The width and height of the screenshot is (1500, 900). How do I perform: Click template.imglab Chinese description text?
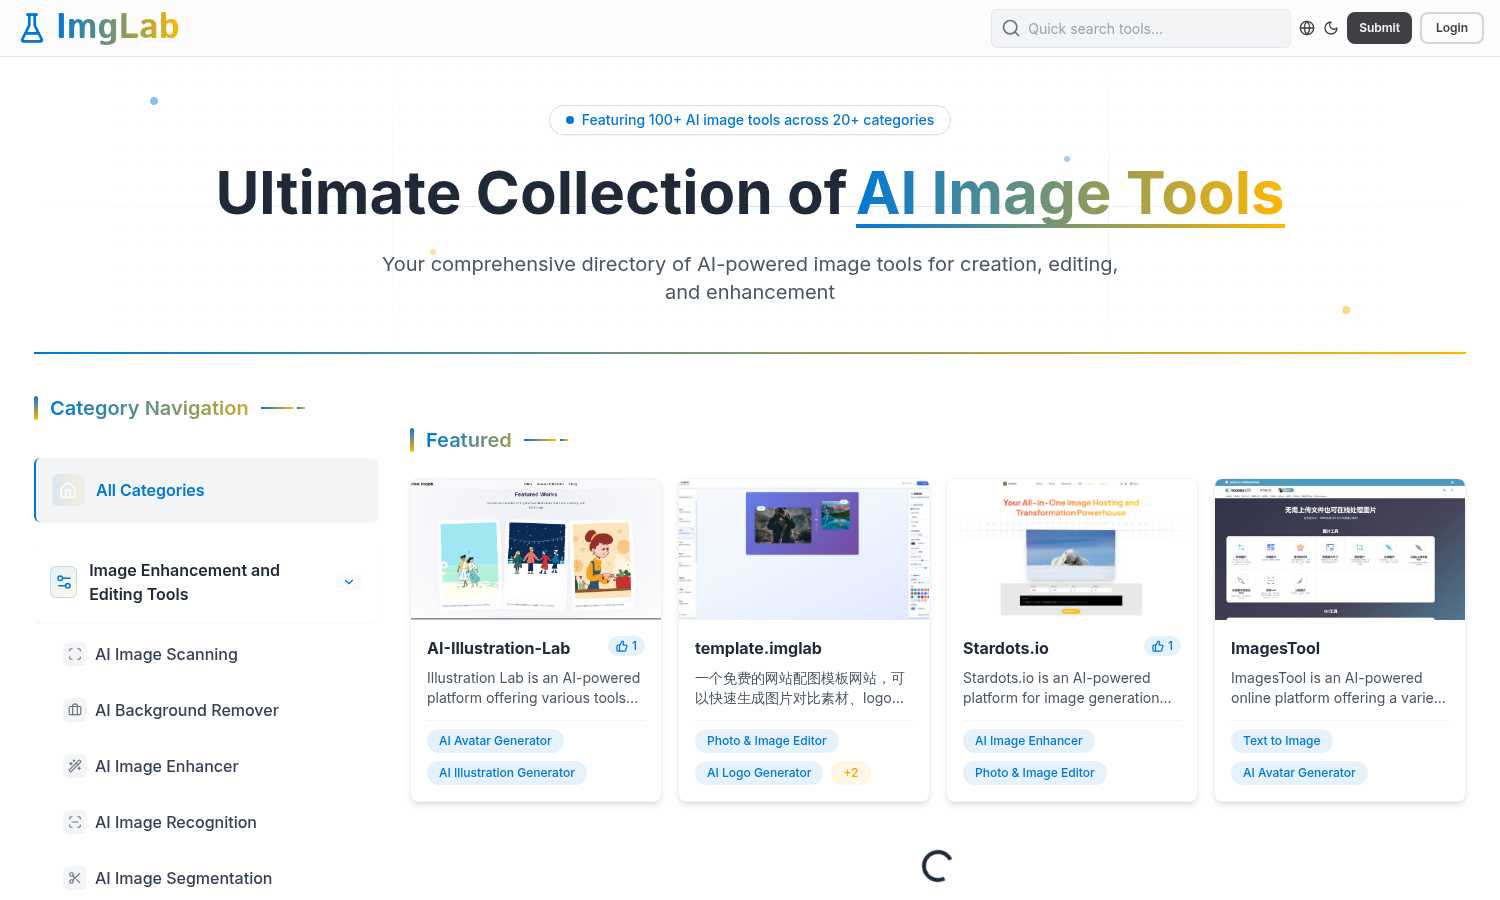click(800, 688)
